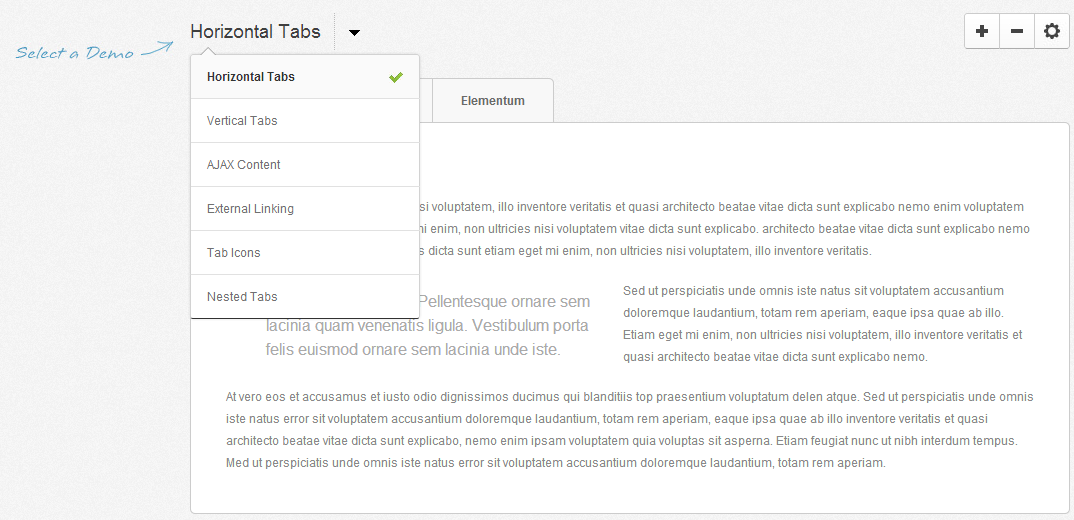The width and height of the screenshot is (1074, 520).
Task: Click the partially hidden tab left of Elementum
Action: pyautogui.click(x=426, y=101)
